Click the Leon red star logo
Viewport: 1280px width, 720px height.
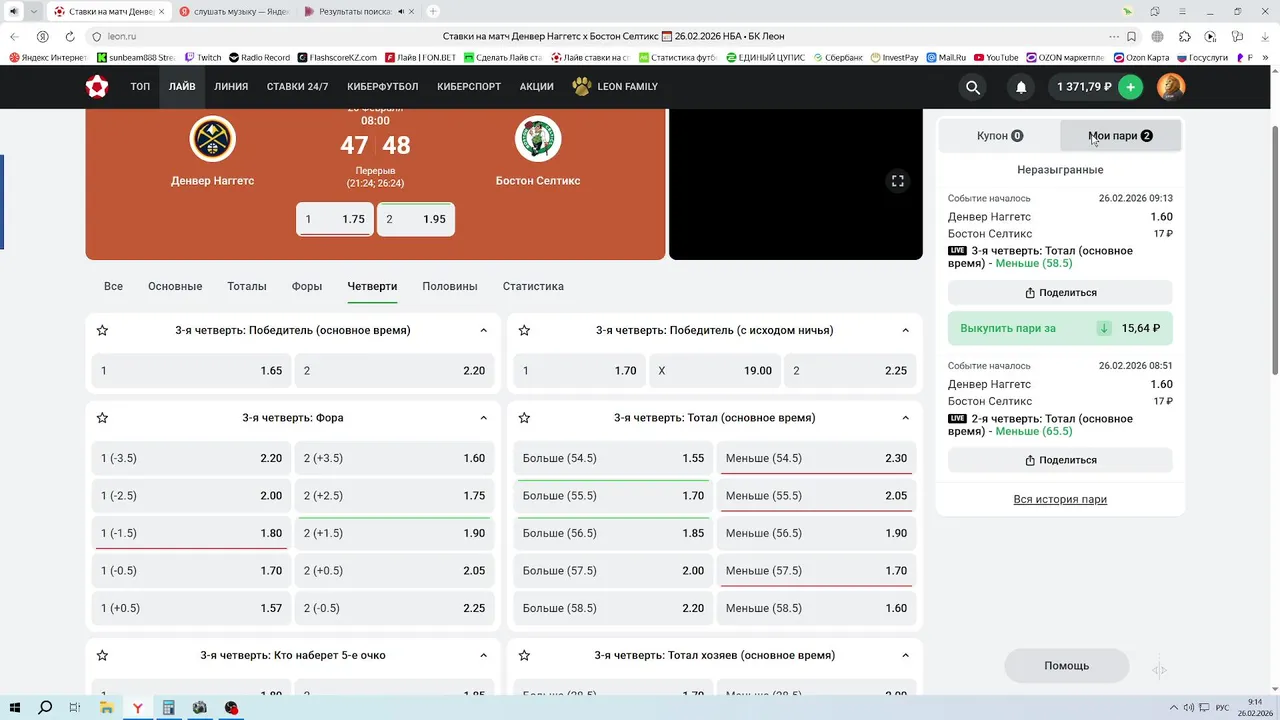pos(96,87)
